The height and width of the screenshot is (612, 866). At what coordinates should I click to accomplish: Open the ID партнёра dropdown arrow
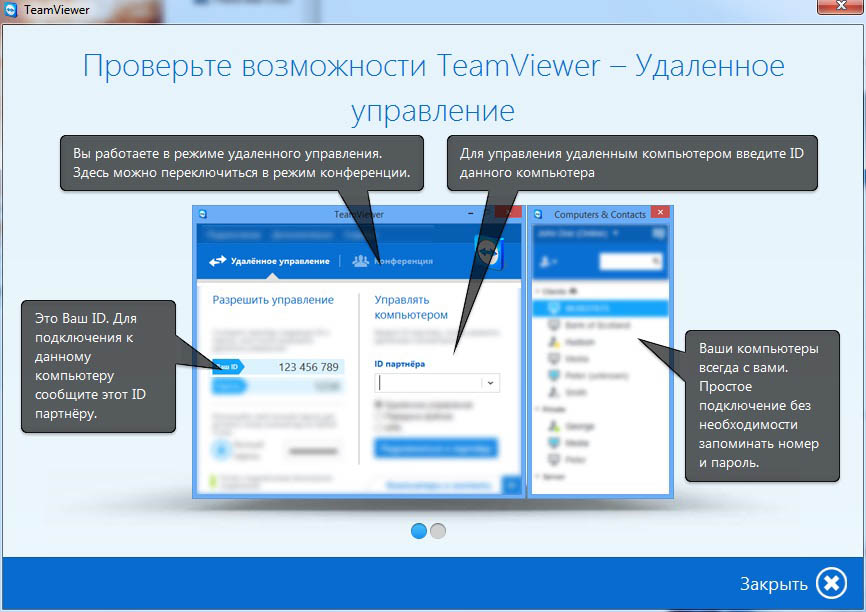[490, 383]
